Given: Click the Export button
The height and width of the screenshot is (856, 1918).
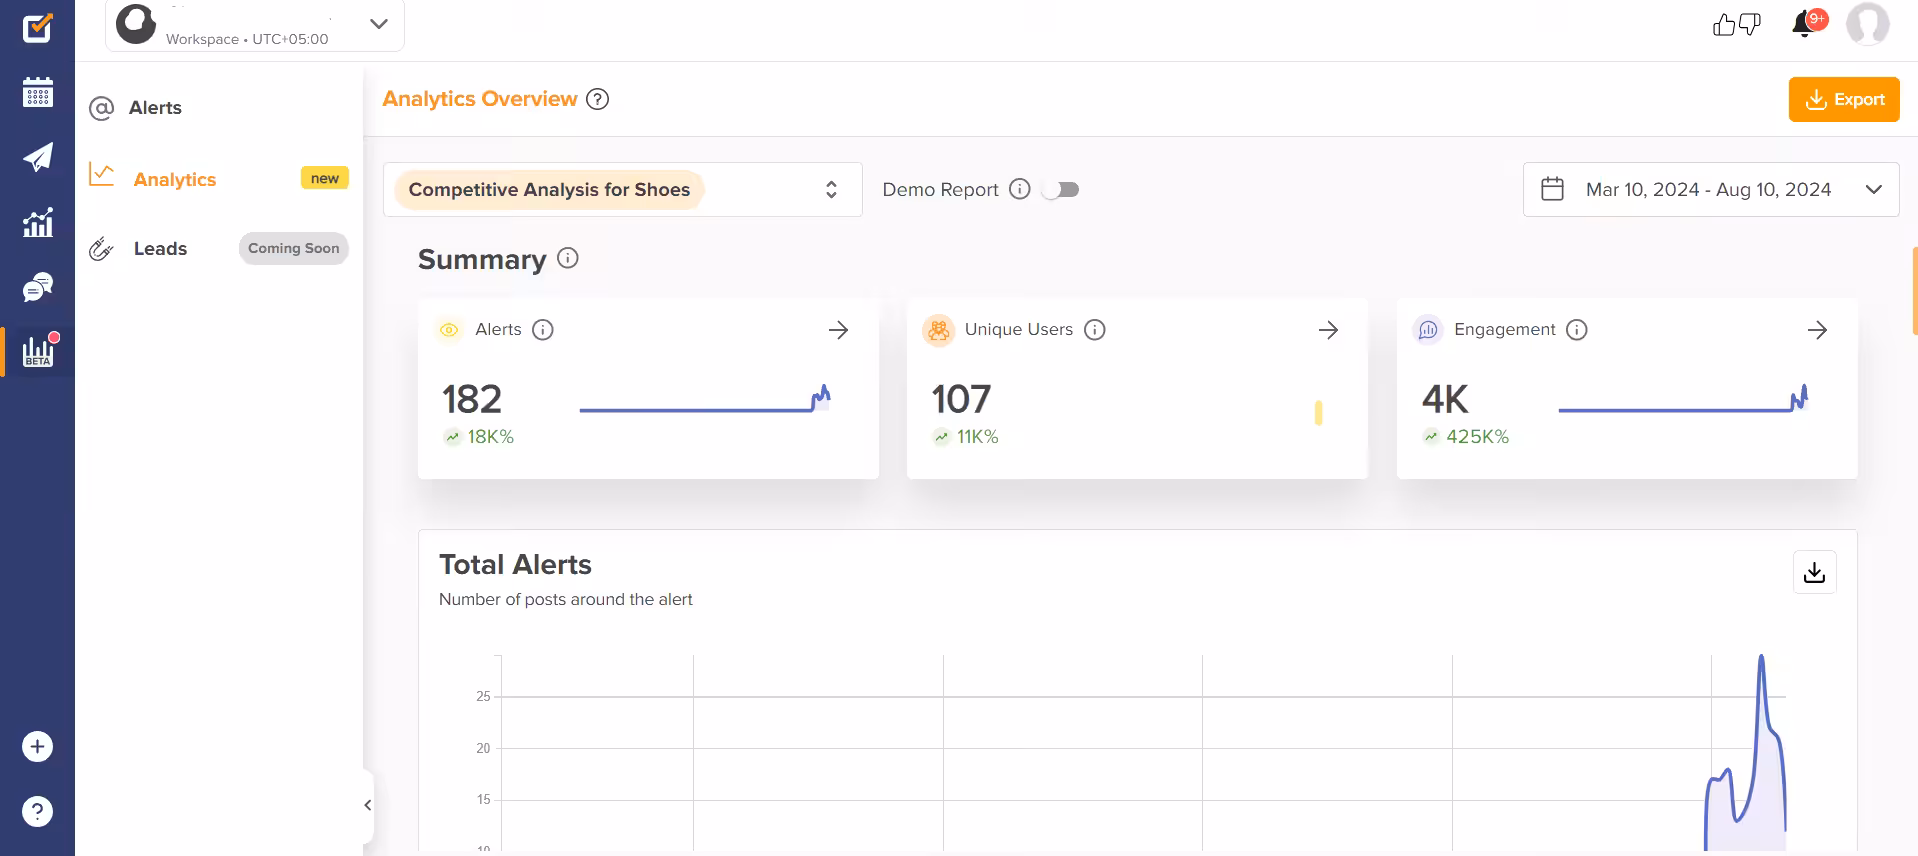Looking at the screenshot, I should [1843, 99].
